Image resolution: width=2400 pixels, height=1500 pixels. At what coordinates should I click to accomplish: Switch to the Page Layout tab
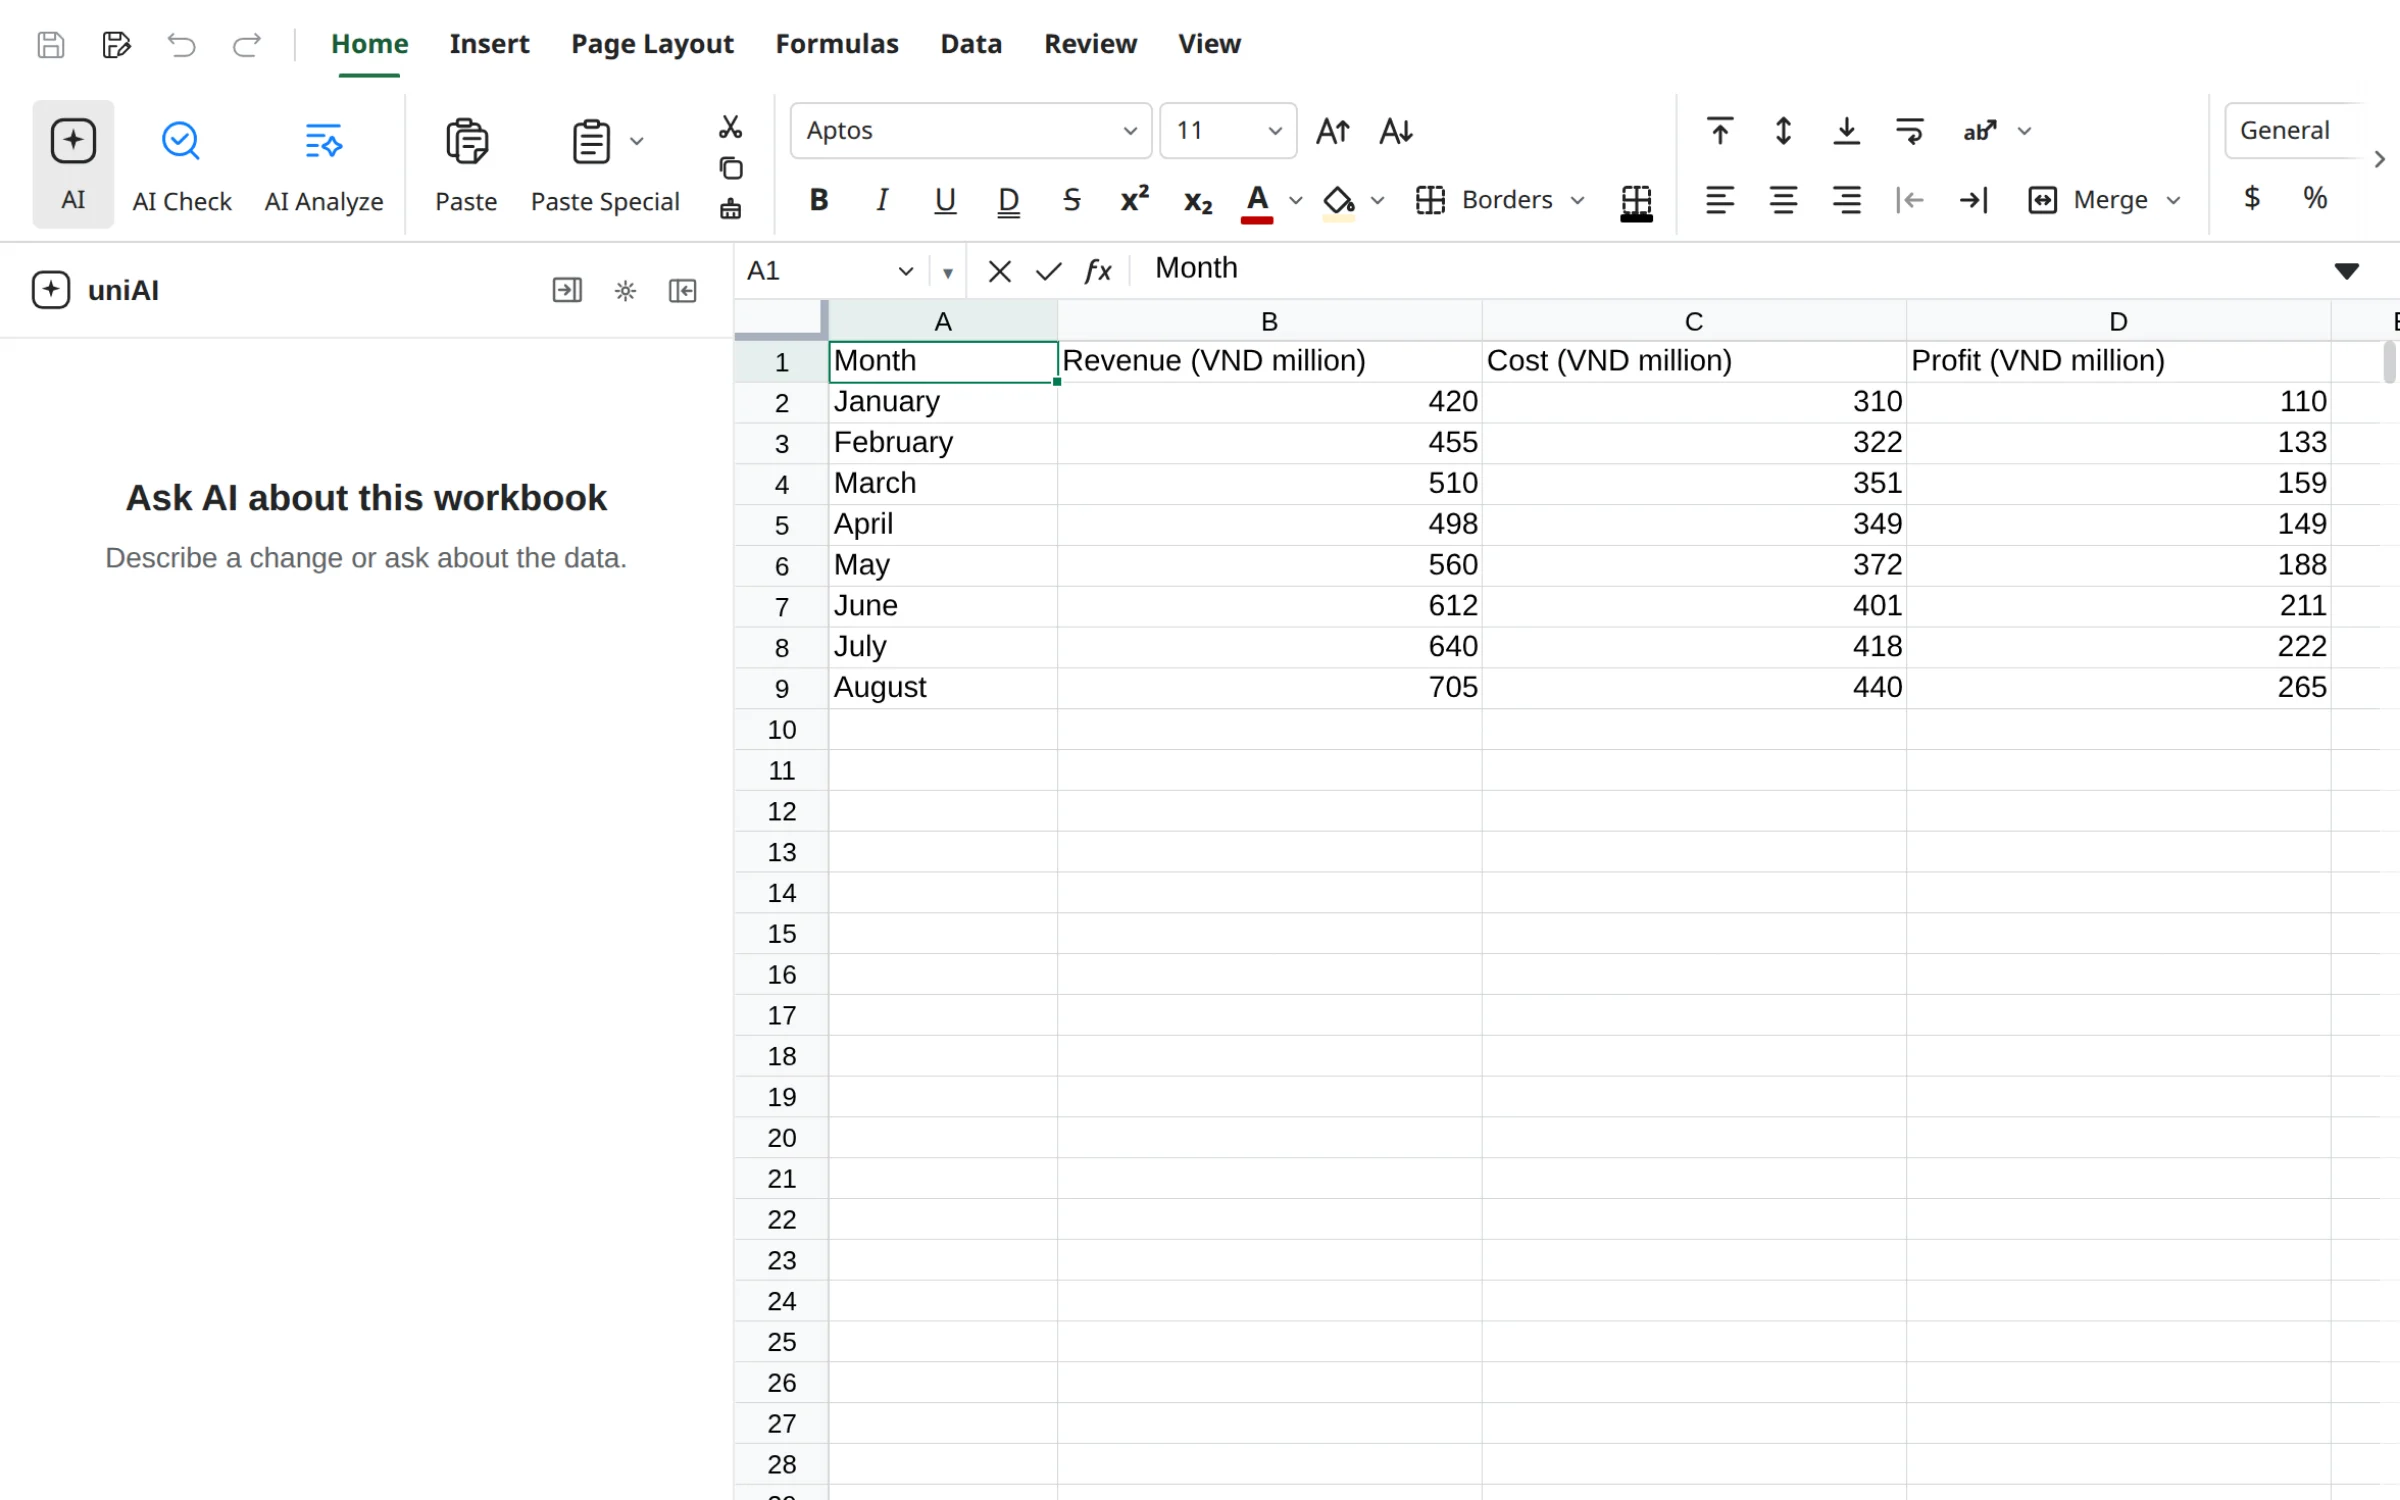[652, 44]
